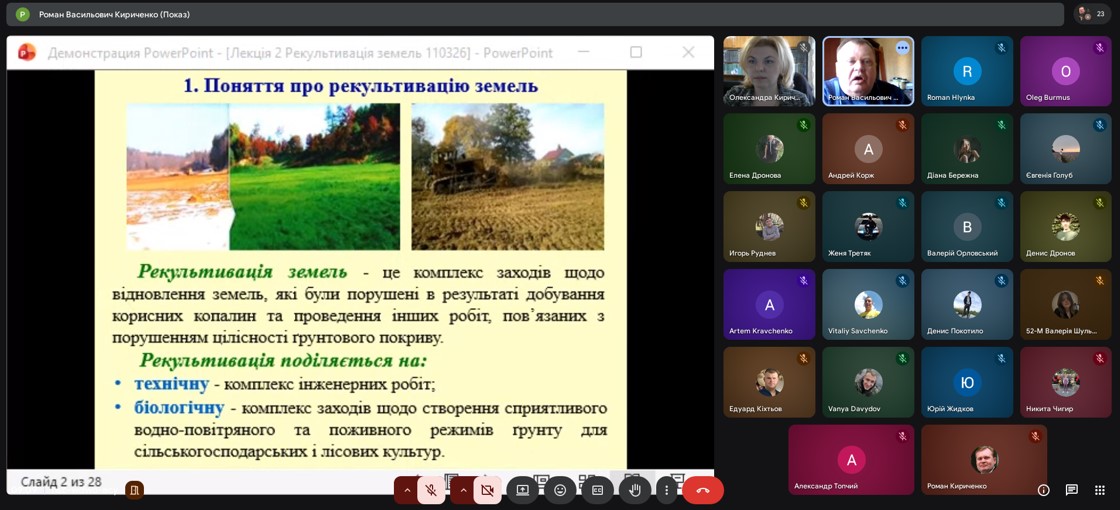Select Роман Кириченко tile in bottom row
1120x510 pixels.
[x=984, y=460]
